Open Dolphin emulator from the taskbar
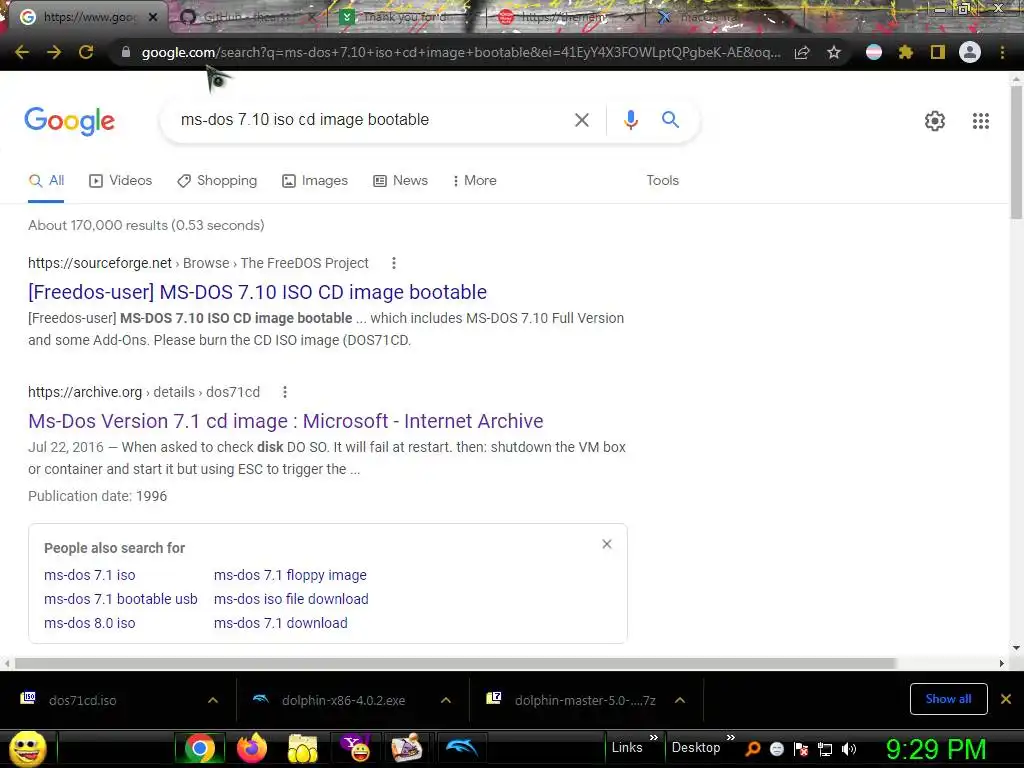 (461, 748)
